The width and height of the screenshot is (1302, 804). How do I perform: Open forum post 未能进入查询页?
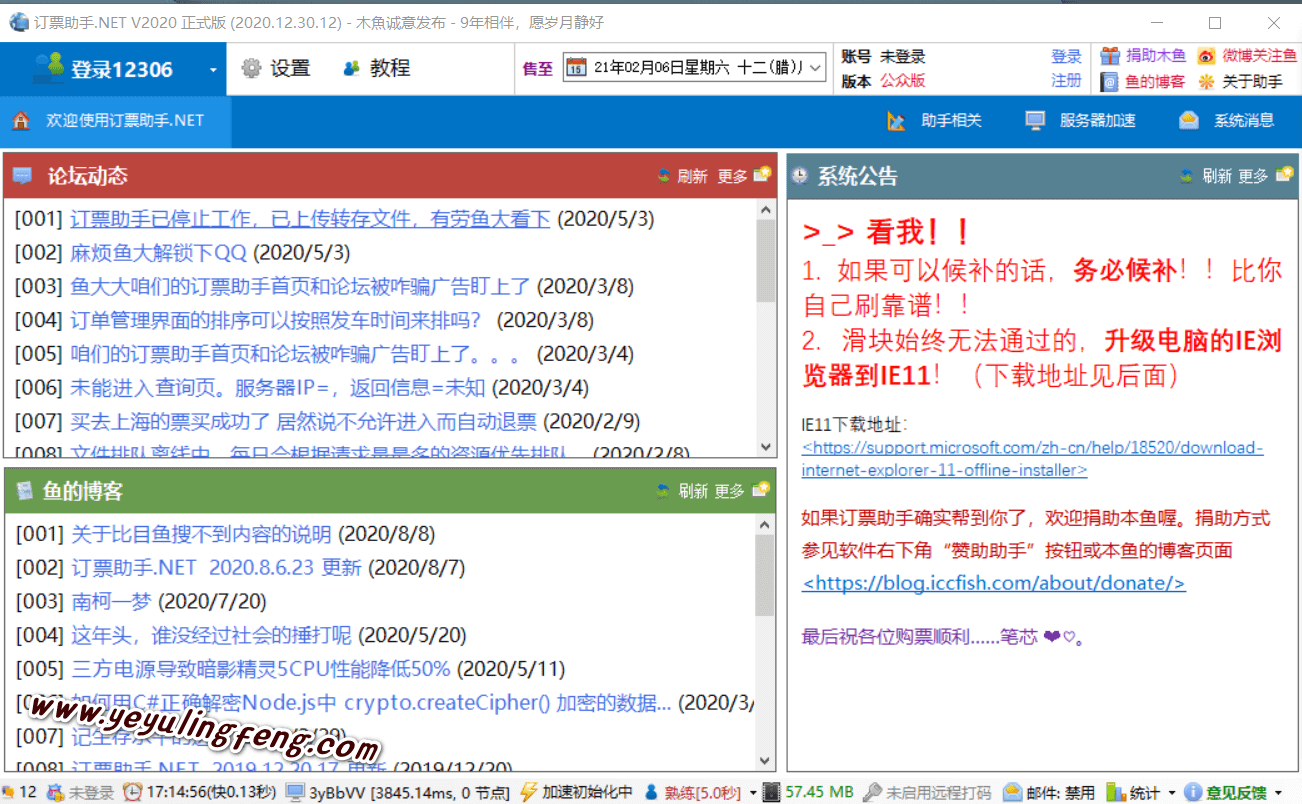click(x=278, y=387)
